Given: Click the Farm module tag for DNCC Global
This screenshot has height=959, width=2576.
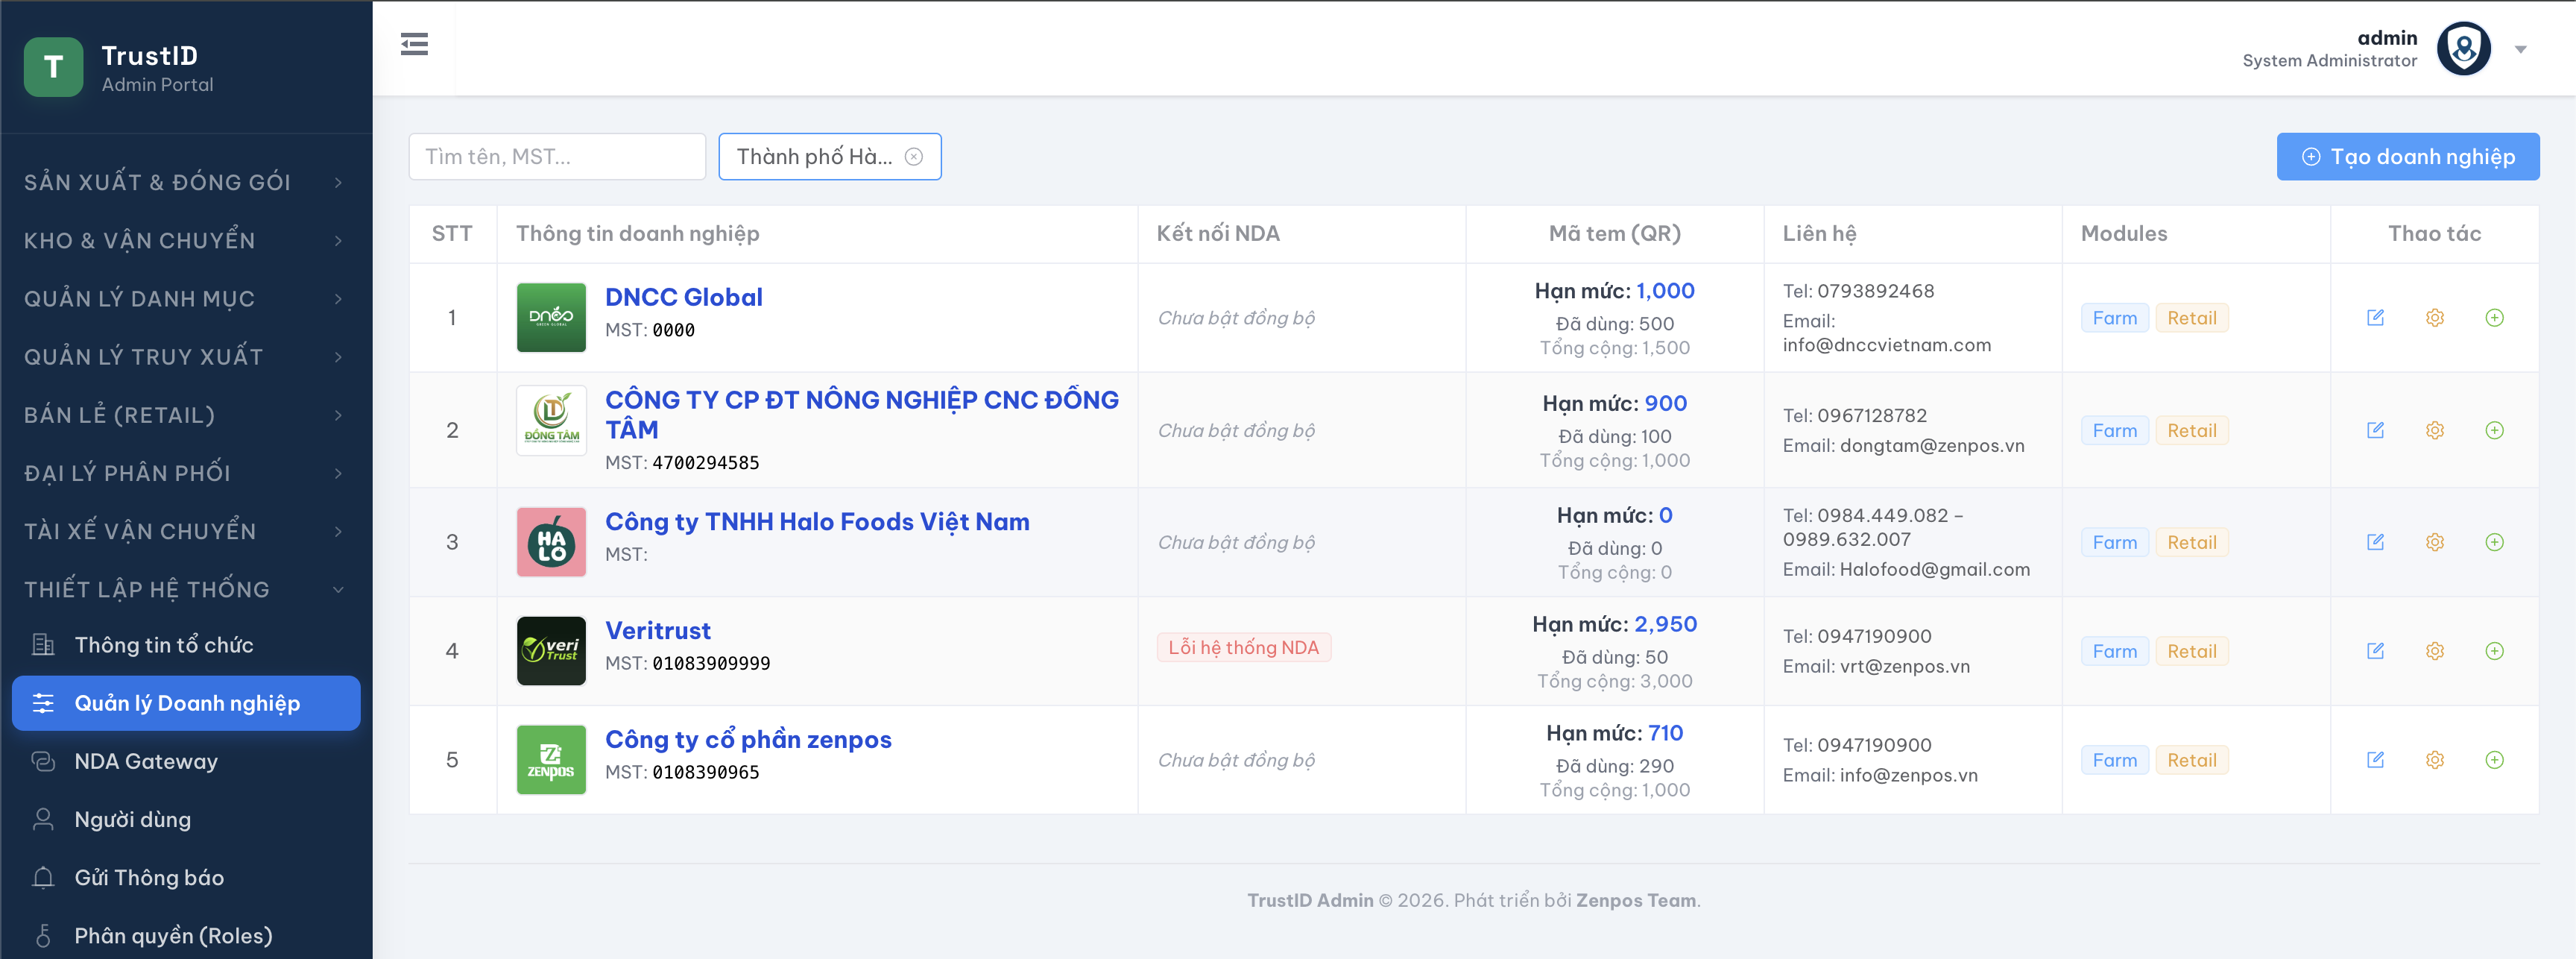Looking at the screenshot, I should (x=2114, y=318).
